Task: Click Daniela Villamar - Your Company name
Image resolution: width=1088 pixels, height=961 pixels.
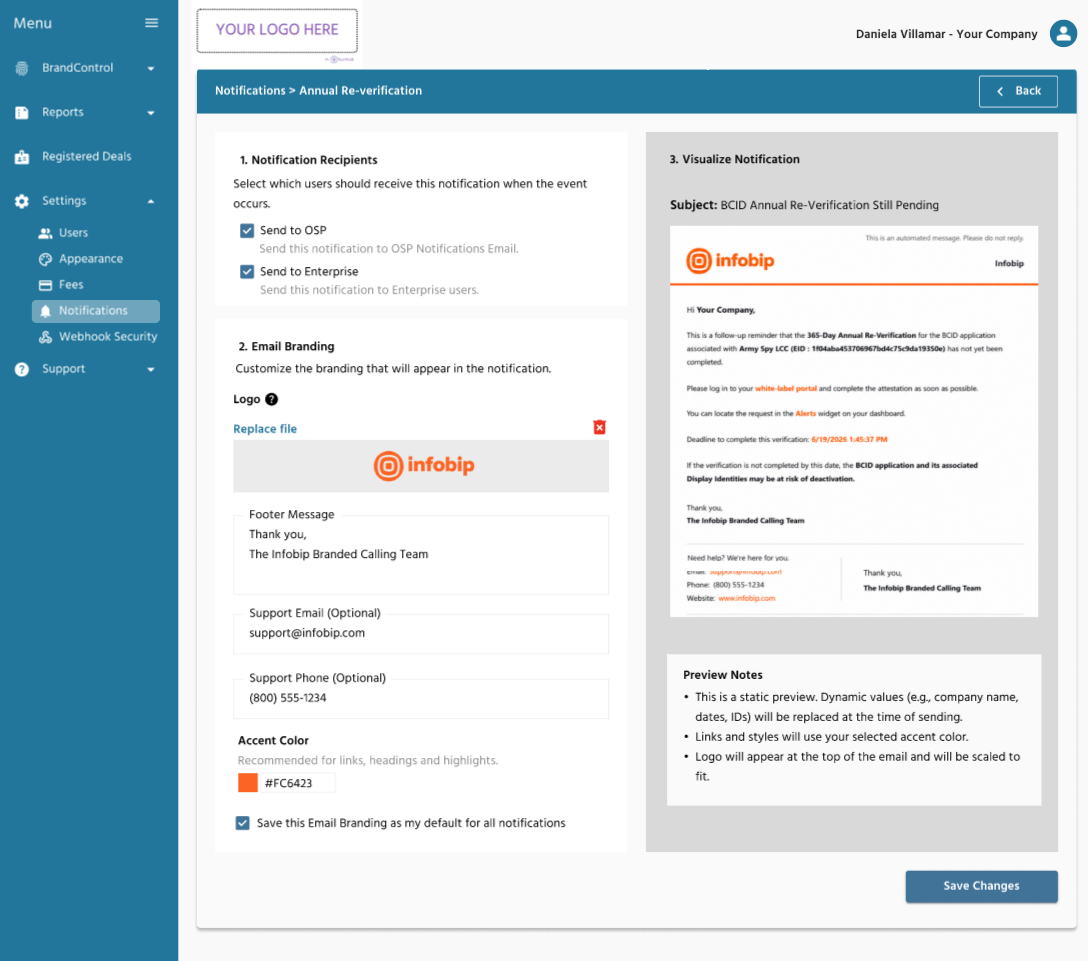Action: click(x=946, y=34)
